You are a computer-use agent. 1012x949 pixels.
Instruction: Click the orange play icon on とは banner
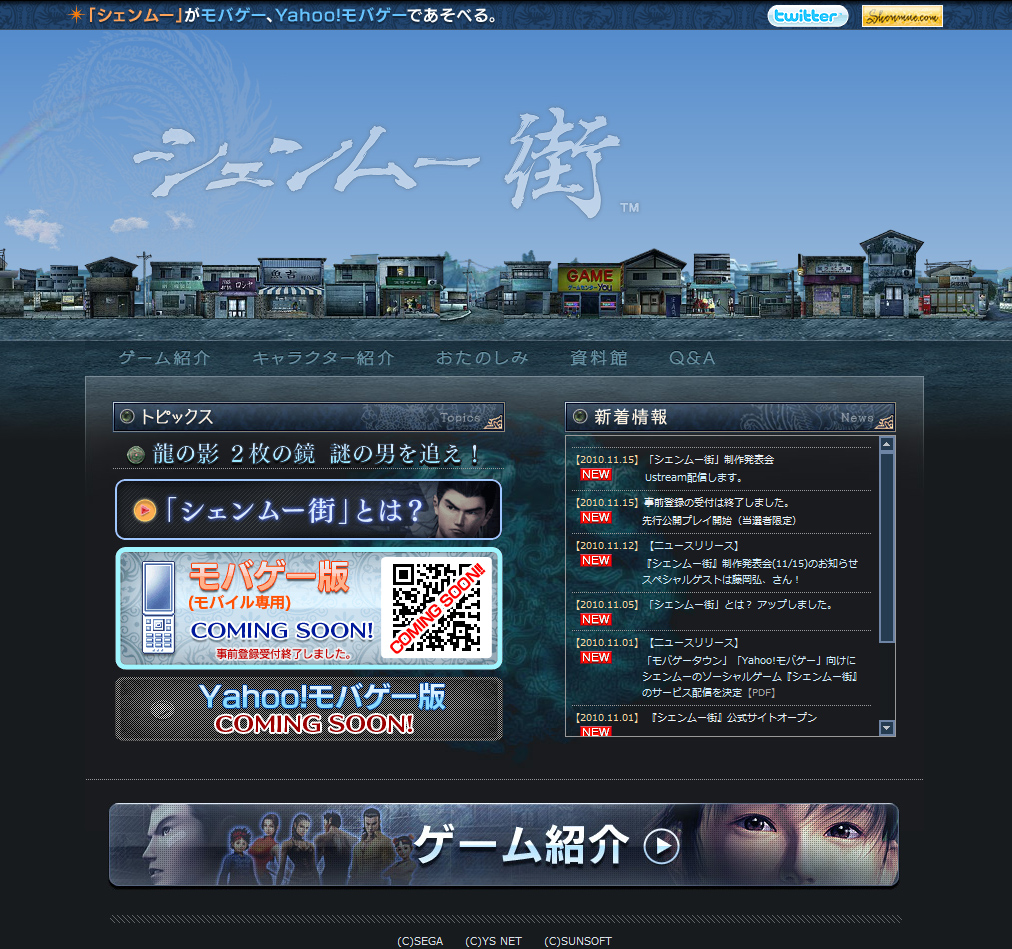point(145,511)
